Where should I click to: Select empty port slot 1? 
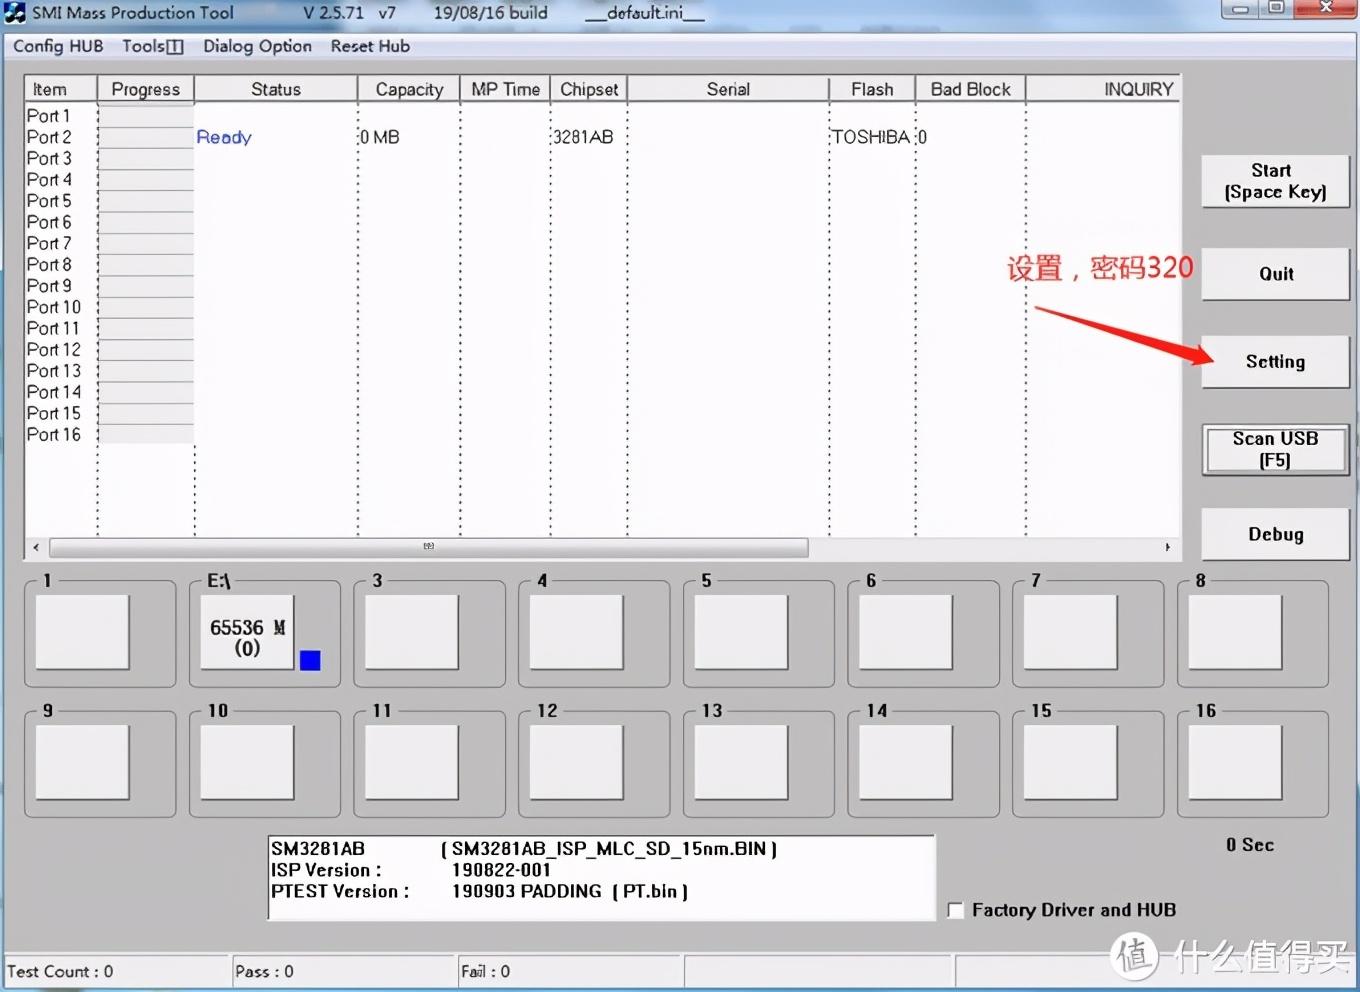point(82,632)
